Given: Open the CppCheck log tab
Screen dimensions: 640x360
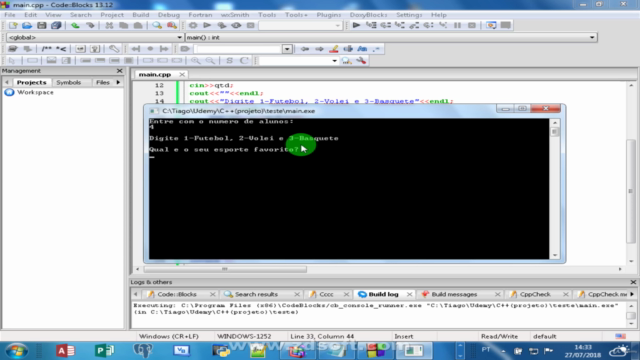Looking at the screenshot, I should (x=535, y=294).
